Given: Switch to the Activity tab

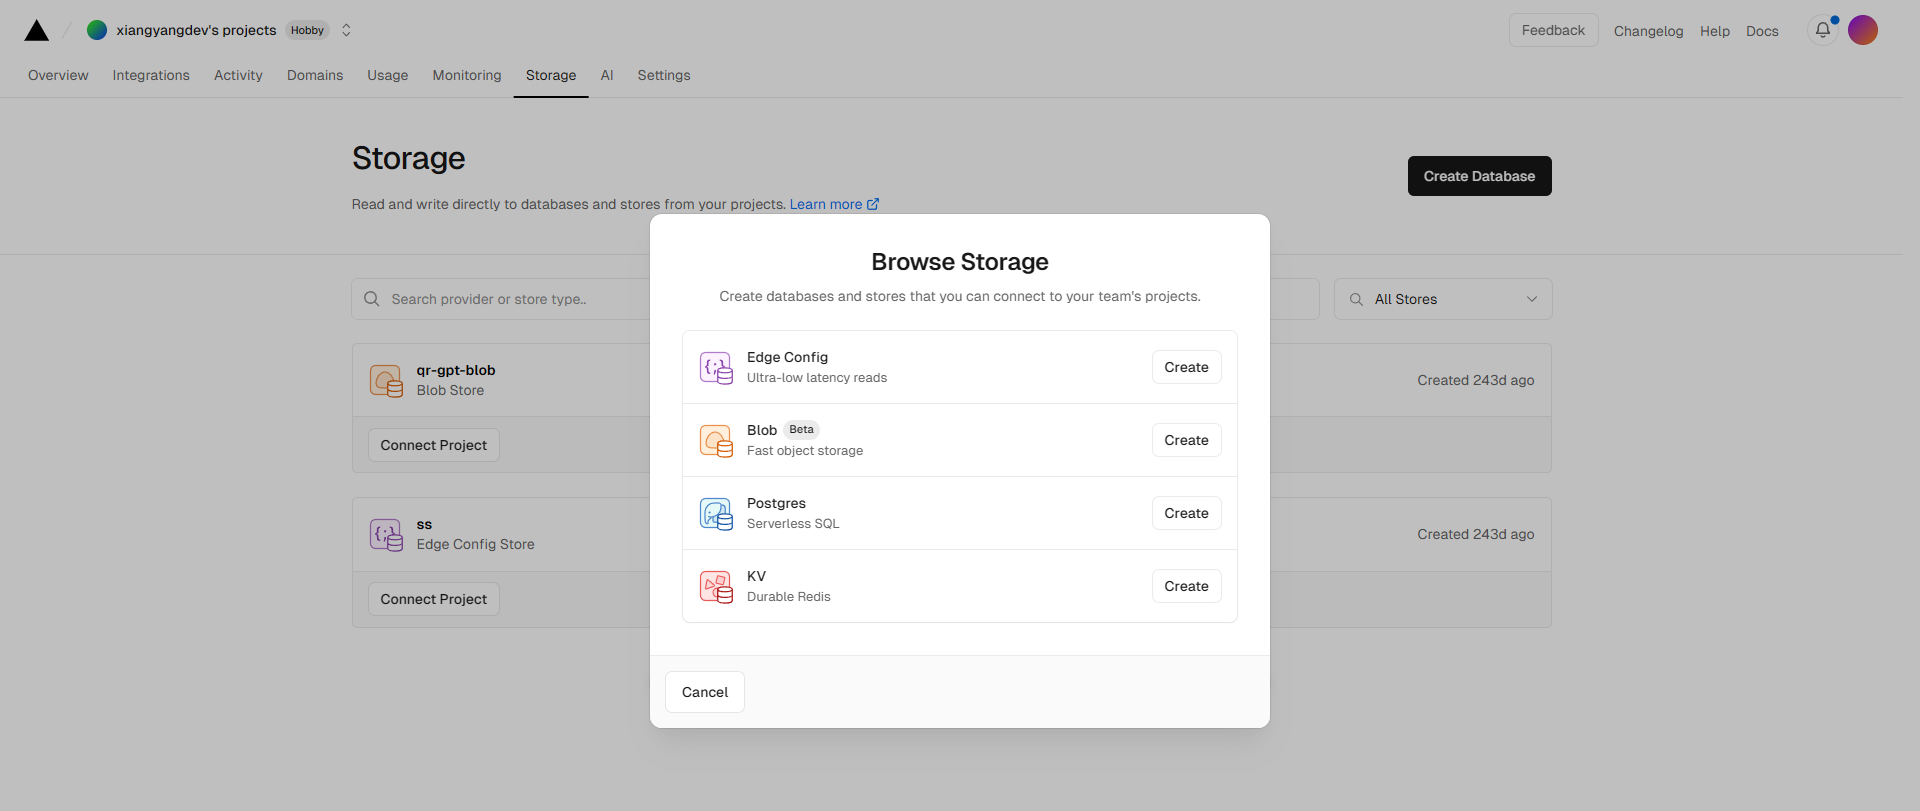Looking at the screenshot, I should 238,75.
